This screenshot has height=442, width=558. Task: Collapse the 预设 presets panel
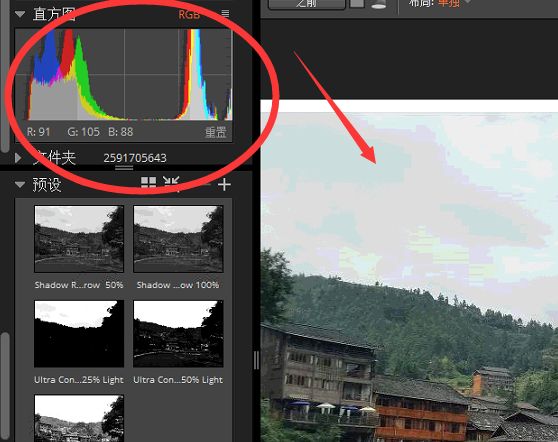pos(20,184)
